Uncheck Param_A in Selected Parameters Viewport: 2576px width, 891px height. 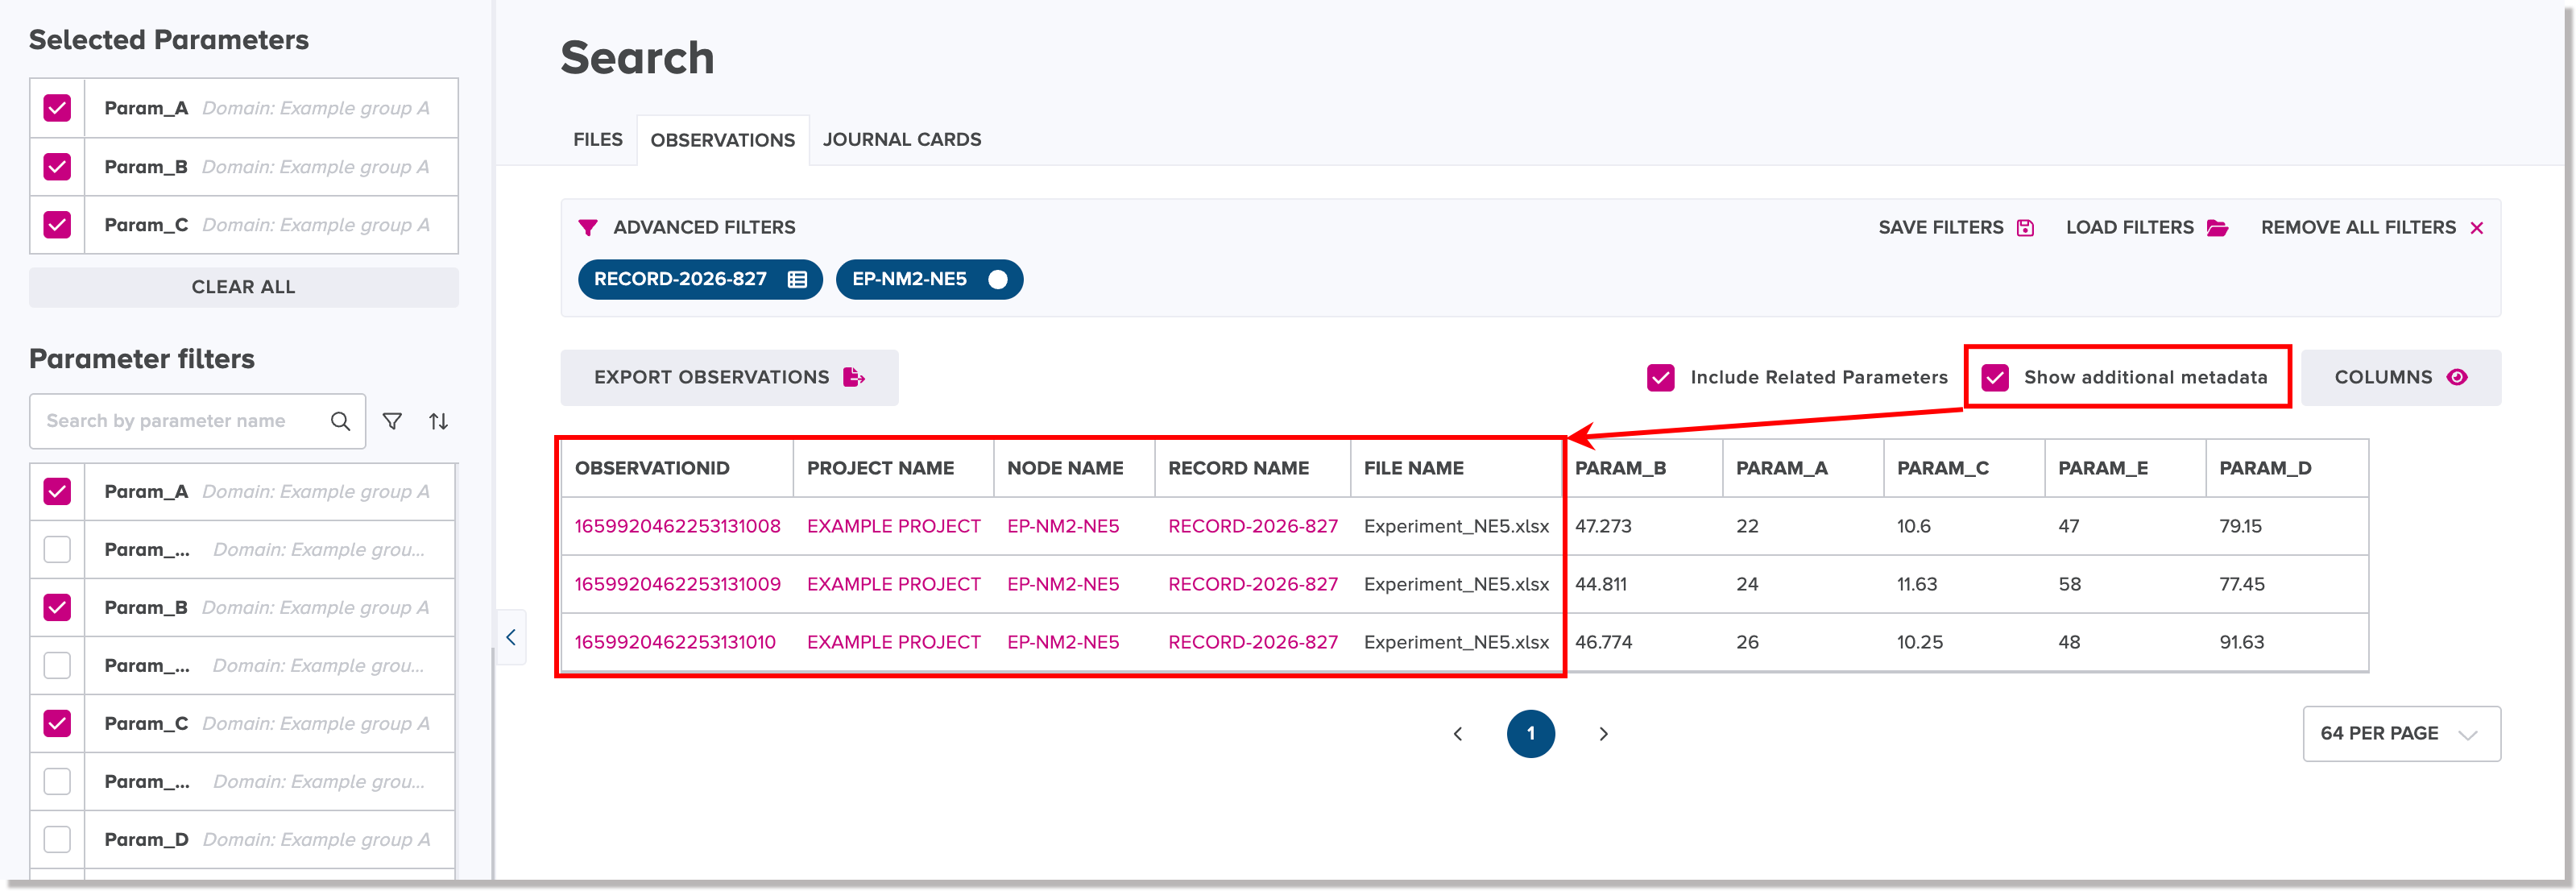point(57,108)
